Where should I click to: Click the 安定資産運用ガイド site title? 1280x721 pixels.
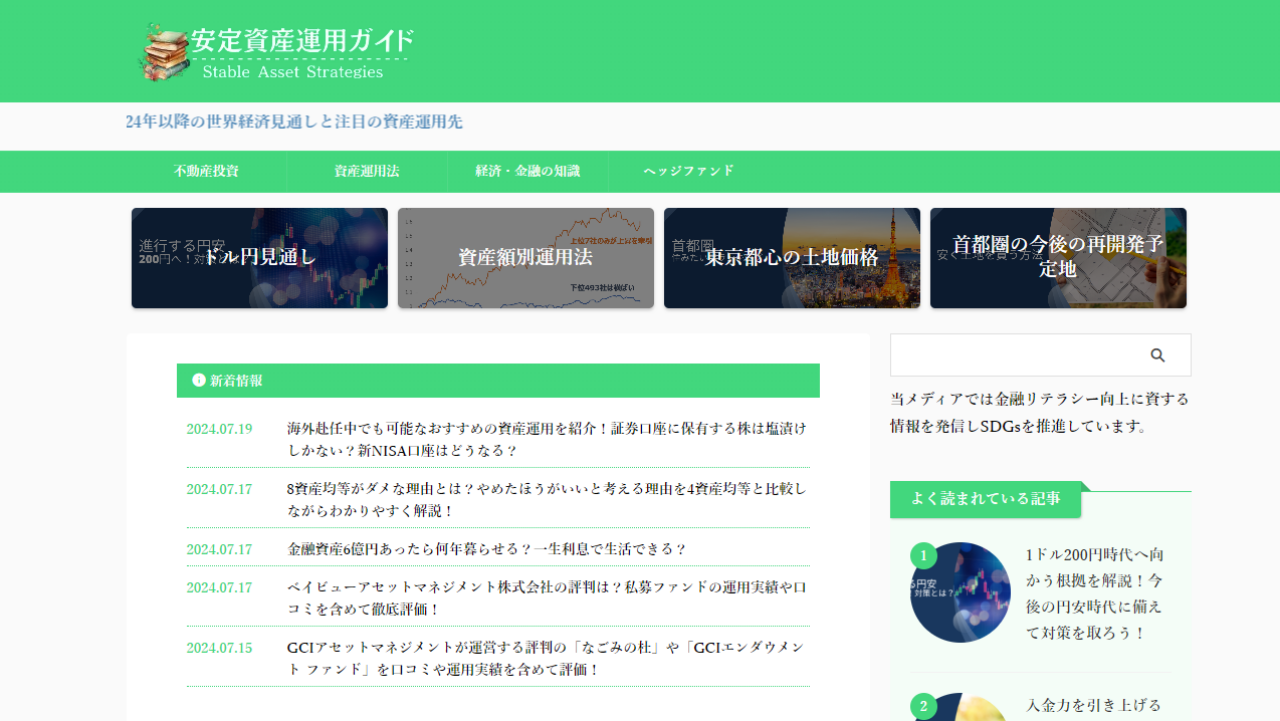302,41
